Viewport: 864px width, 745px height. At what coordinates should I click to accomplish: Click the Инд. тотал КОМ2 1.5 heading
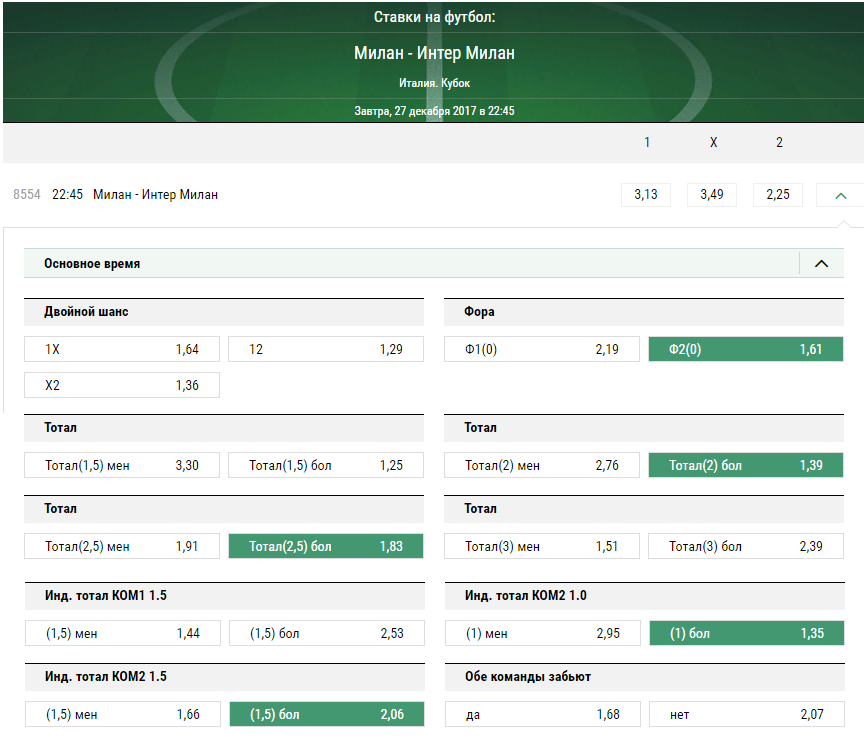click(x=106, y=677)
